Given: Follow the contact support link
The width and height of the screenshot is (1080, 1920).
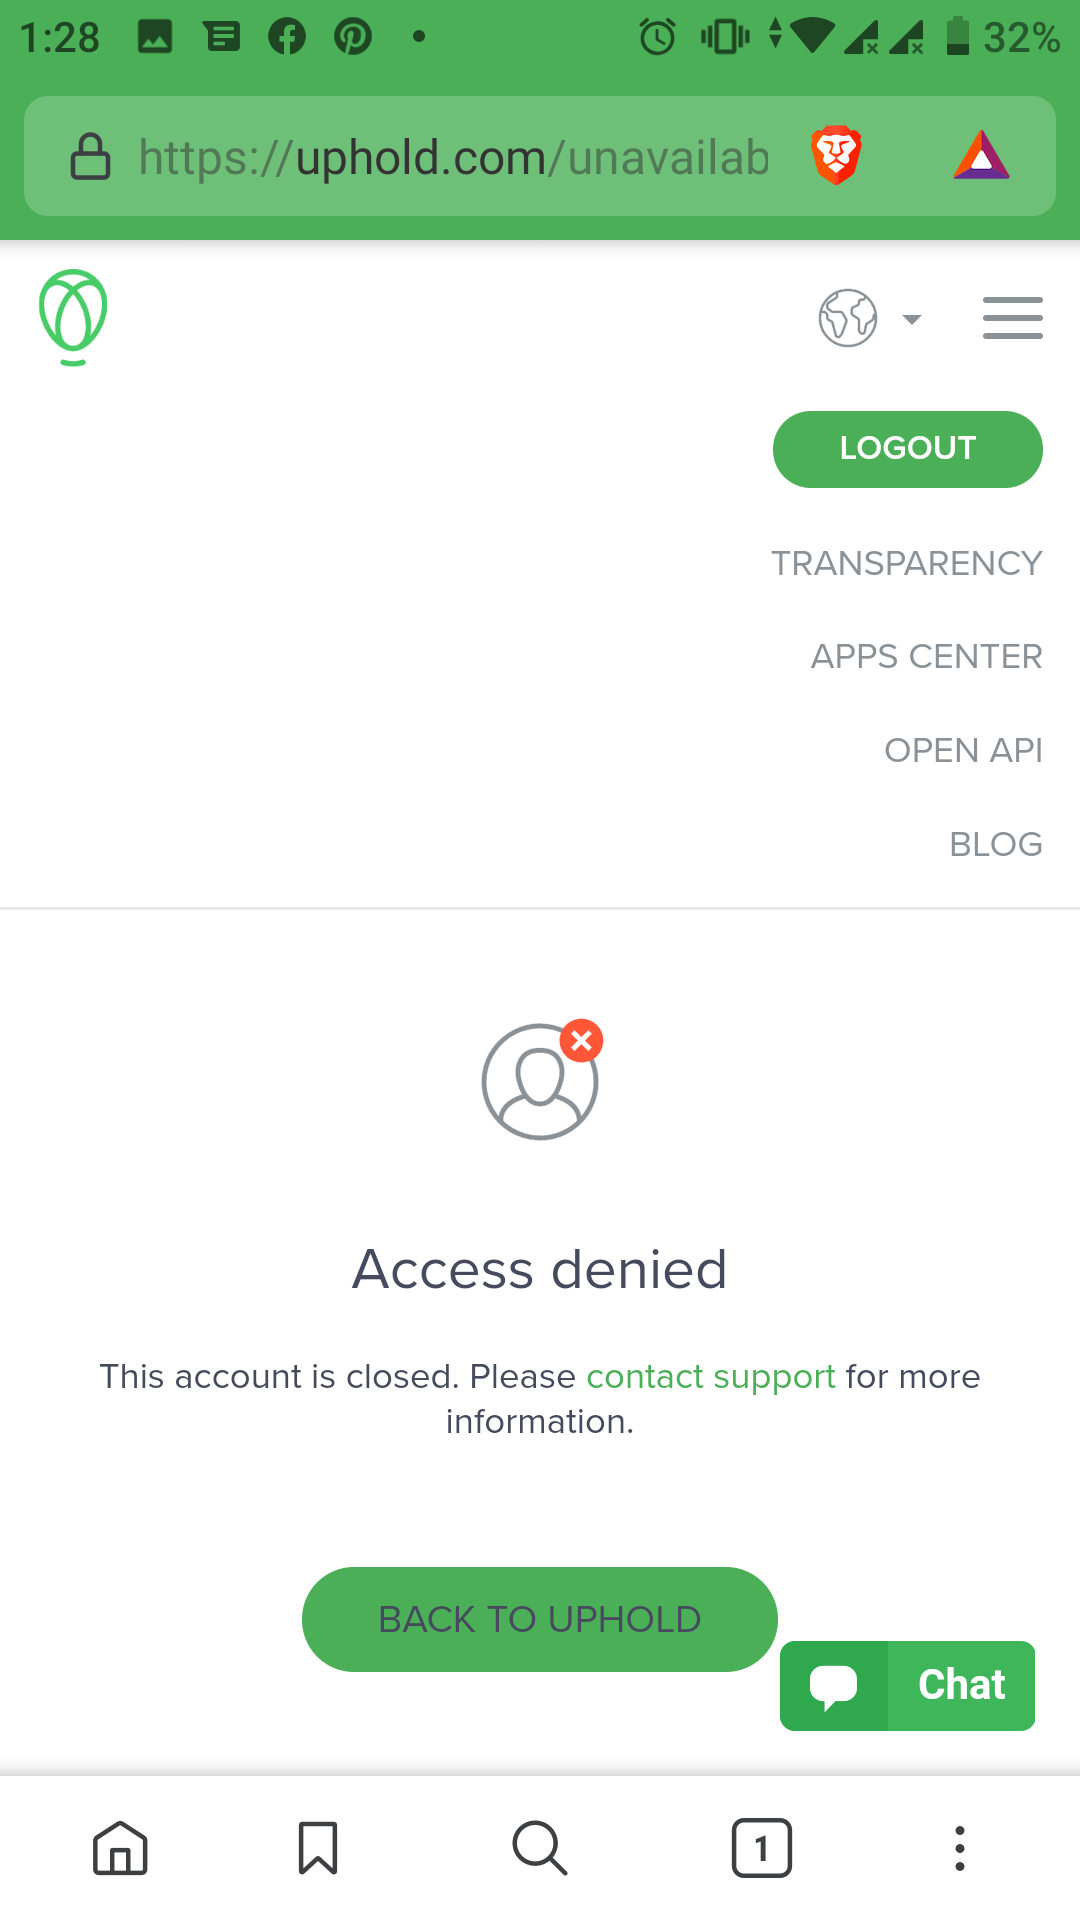Looking at the screenshot, I should click(x=711, y=1377).
